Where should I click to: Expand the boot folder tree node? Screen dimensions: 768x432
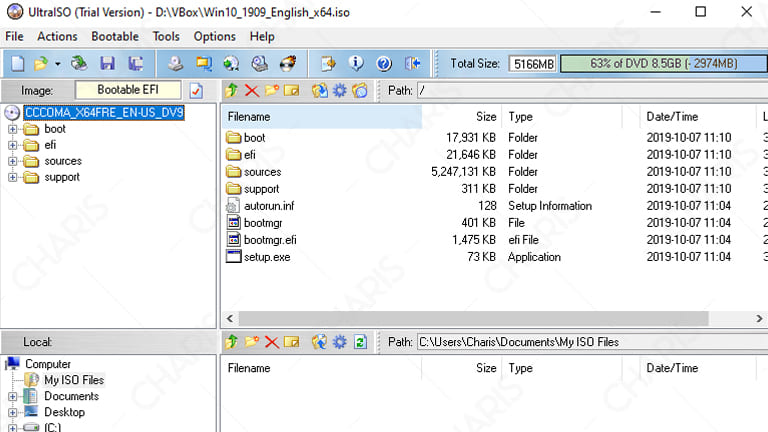click(x=13, y=129)
